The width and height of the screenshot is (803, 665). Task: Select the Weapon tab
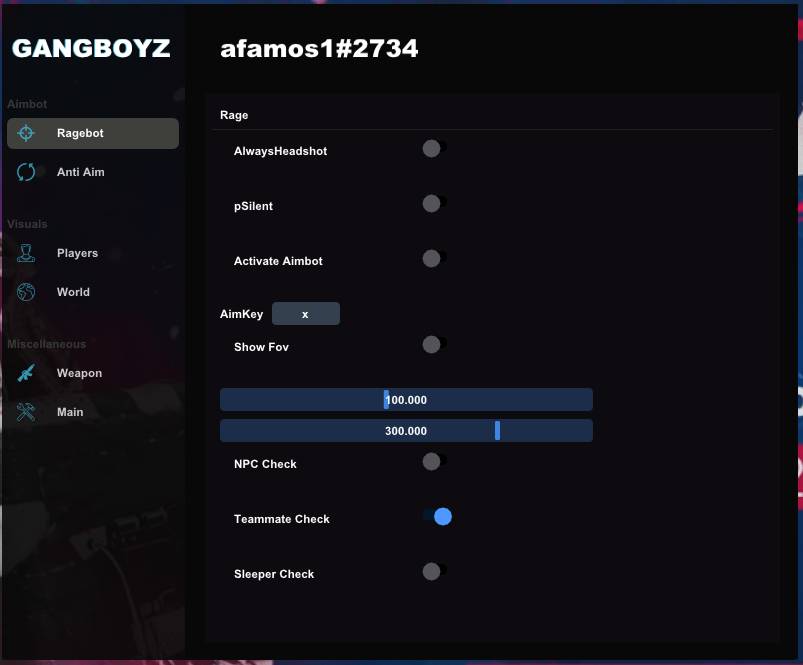[79, 373]
